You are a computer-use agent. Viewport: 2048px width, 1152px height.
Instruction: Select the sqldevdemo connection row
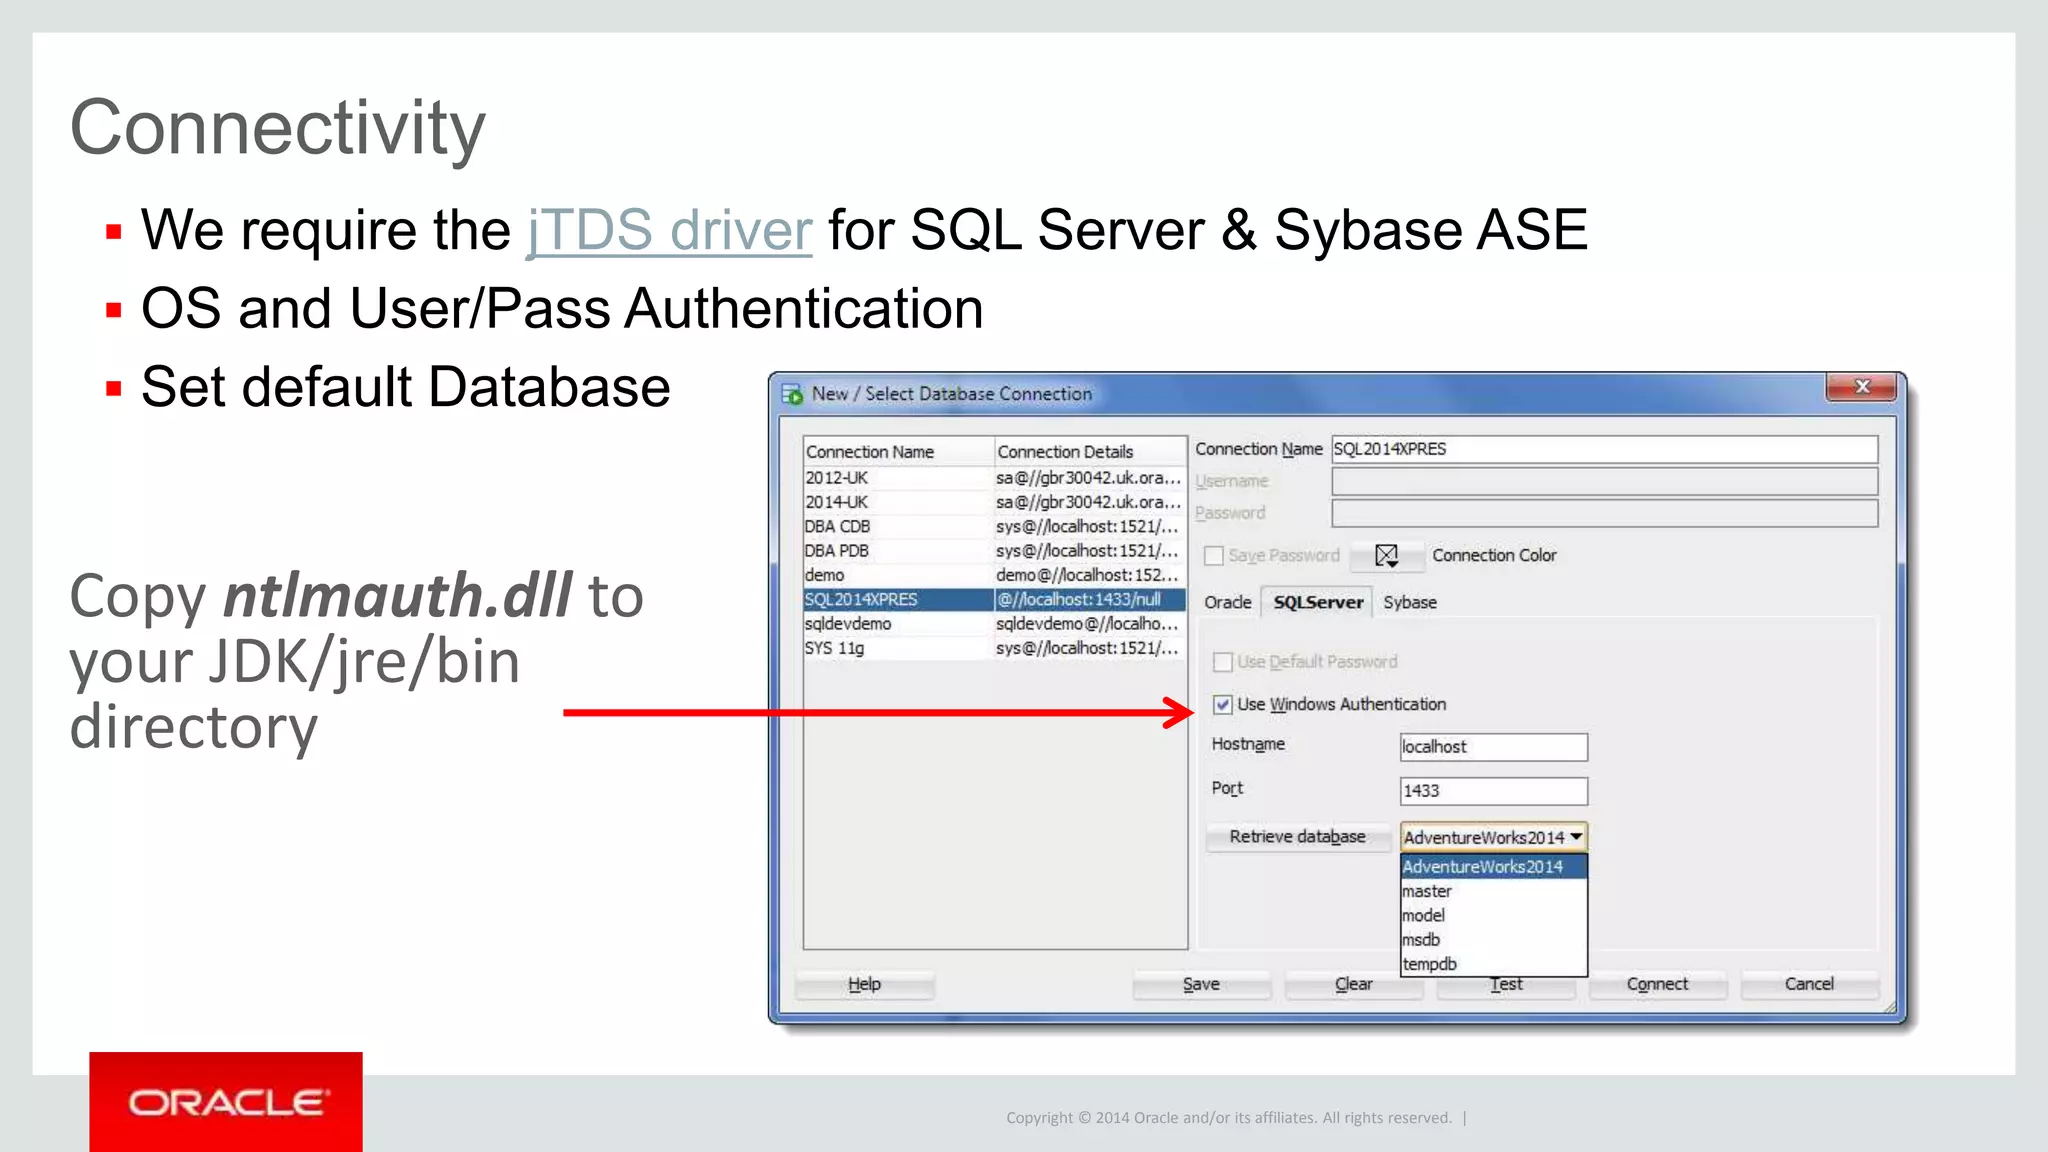[x=995, y=624]
